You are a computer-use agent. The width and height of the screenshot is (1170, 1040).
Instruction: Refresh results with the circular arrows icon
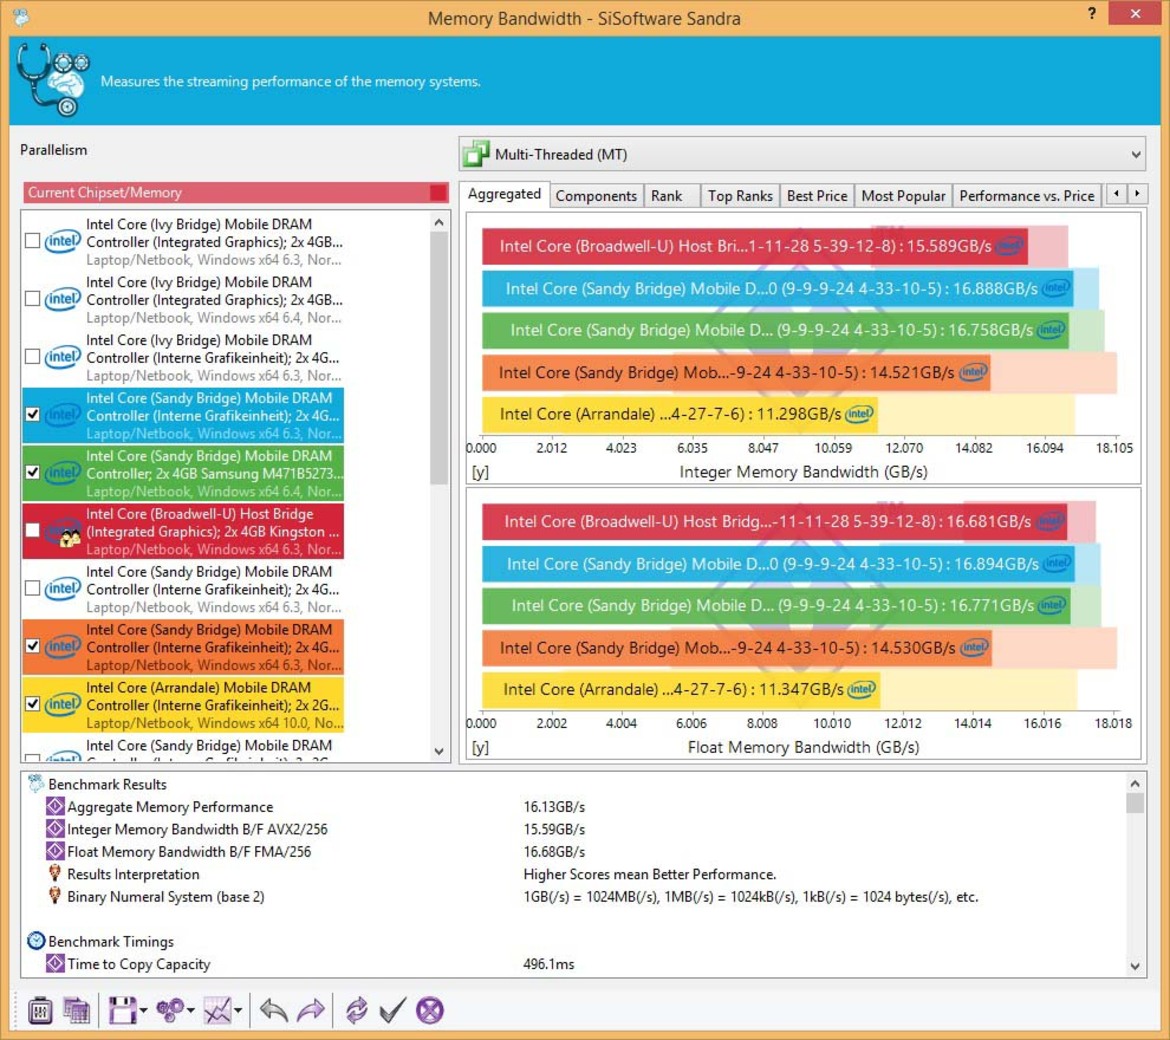pyautogui.click(x=357, y=1011)
